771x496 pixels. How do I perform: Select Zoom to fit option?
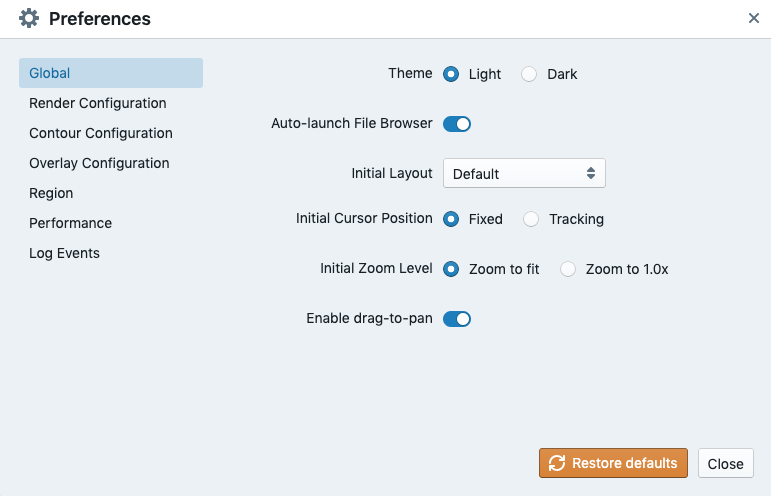[x=452, y=269]
